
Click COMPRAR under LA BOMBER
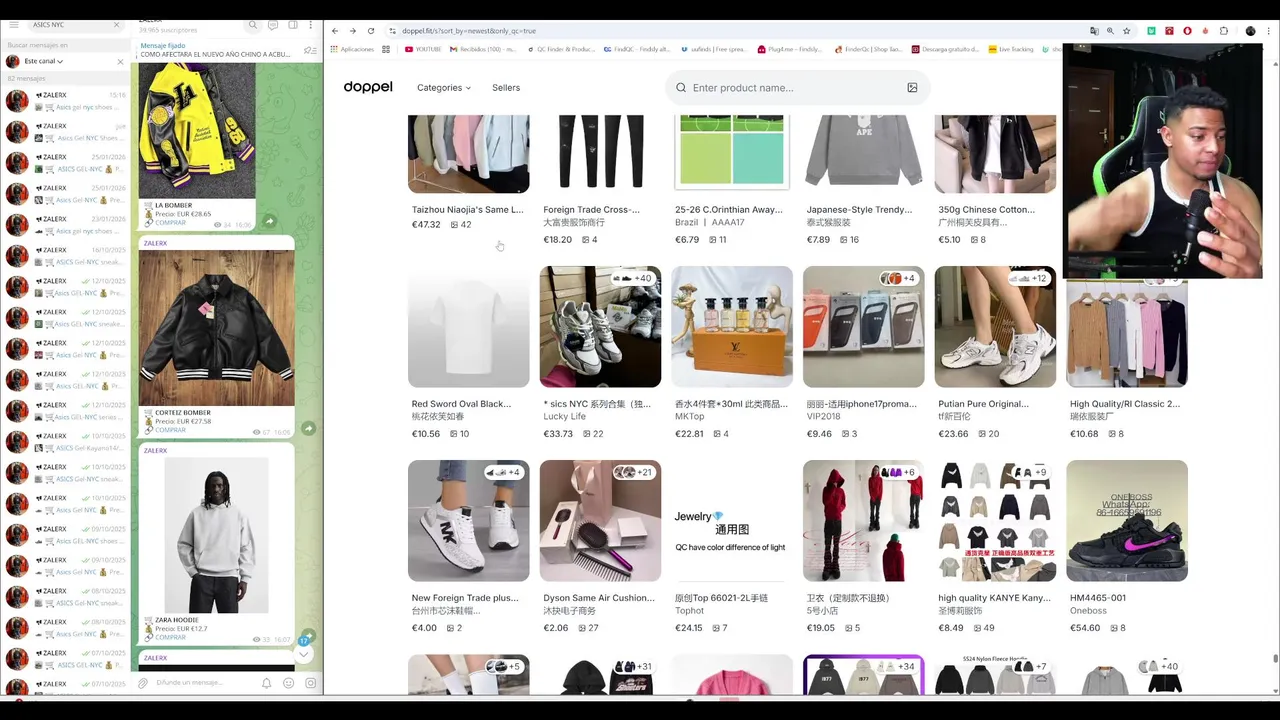[x=170, y=223]
